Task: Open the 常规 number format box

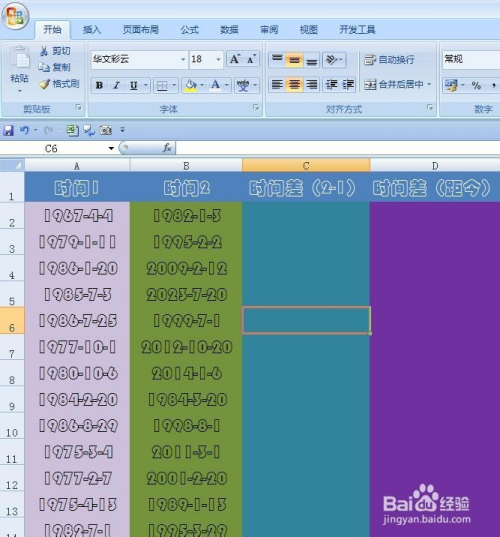Action: pyautogui.click(x=471, y=59)
